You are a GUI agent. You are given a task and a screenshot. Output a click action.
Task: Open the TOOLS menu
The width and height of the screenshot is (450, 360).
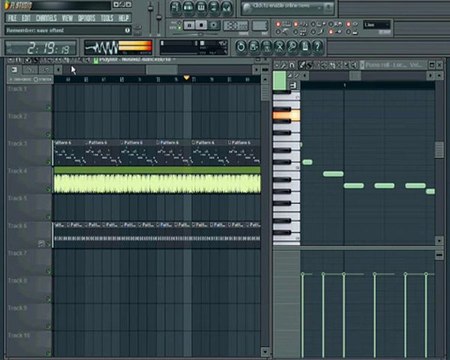pos(107,18)
